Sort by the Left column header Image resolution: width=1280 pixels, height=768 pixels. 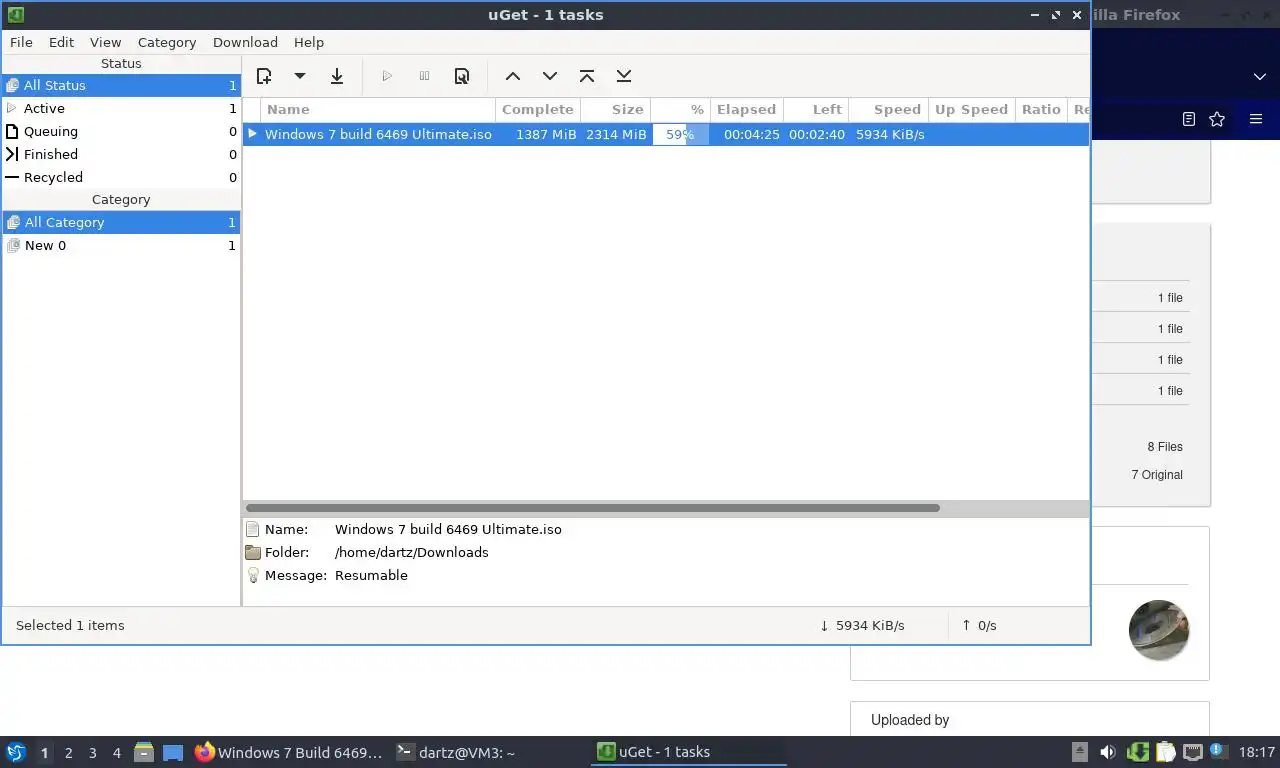click(x=816, y=109)
